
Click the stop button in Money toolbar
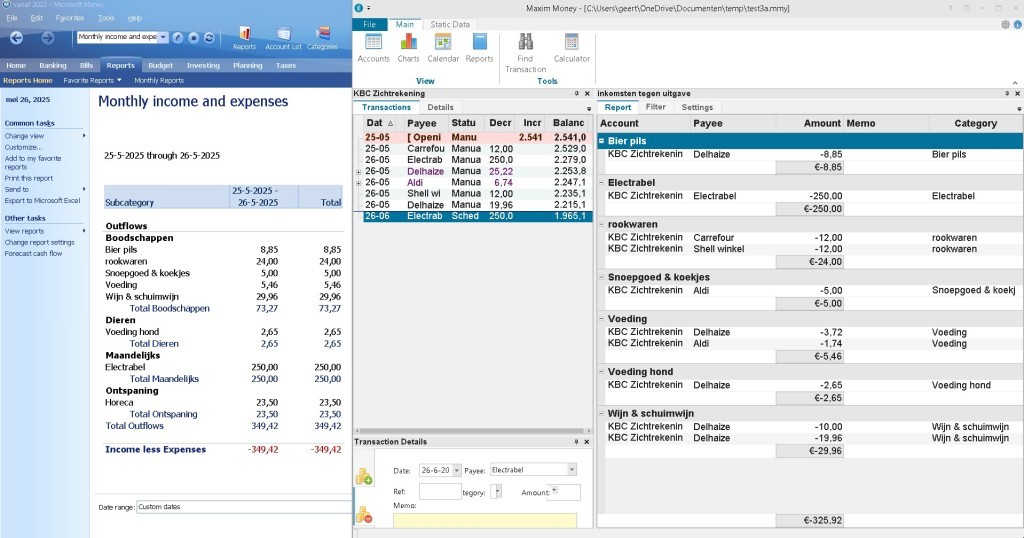coord(193,38)
